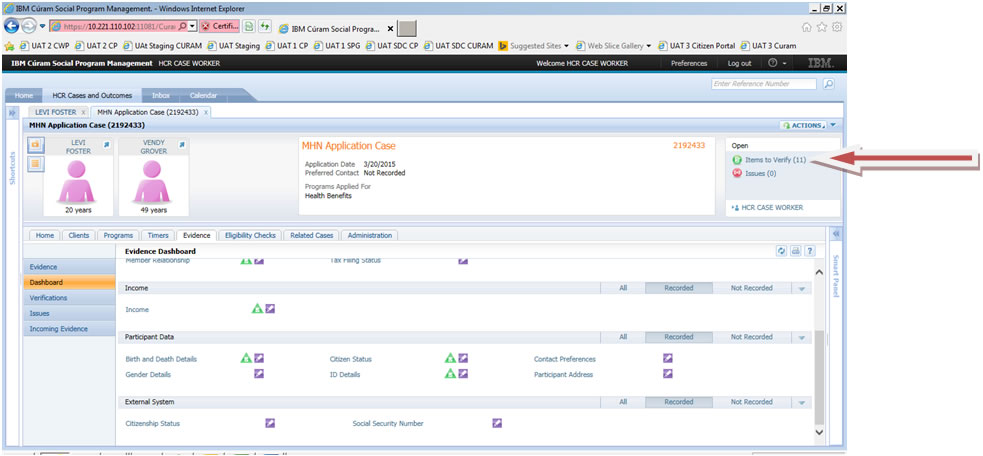Open the Income evidence pencil icon

270,309
